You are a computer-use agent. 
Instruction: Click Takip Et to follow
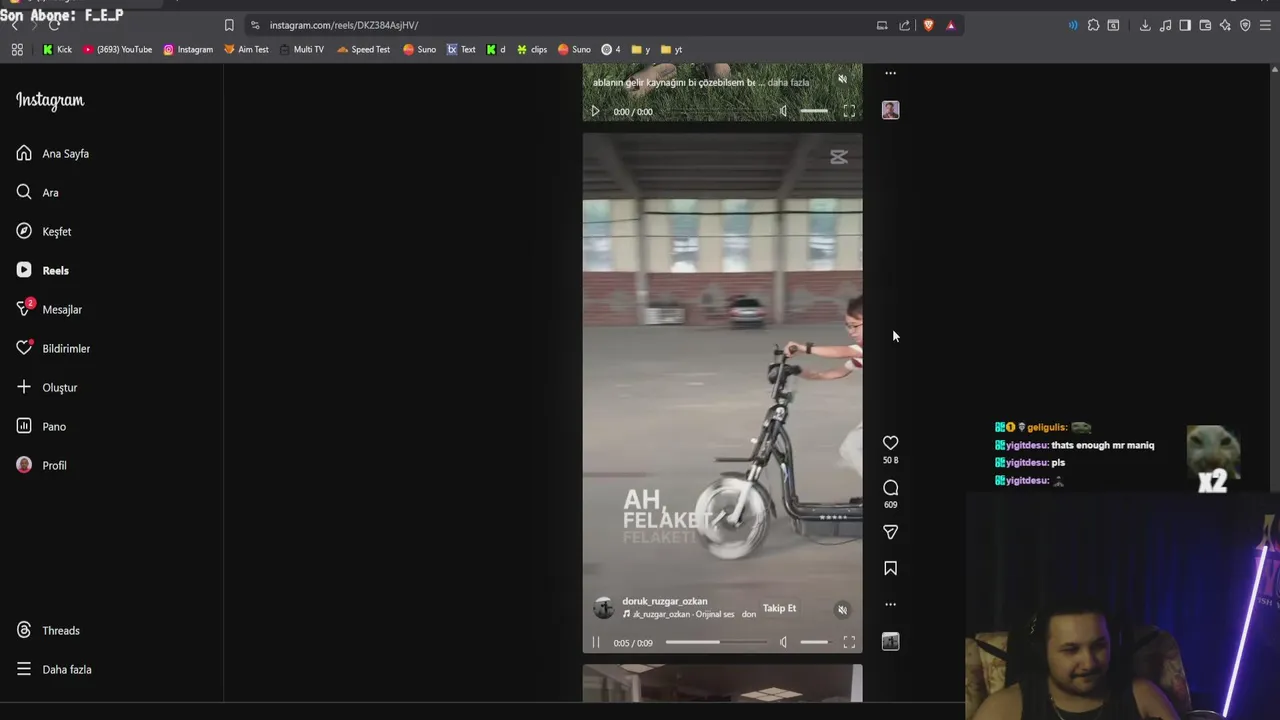780,608
